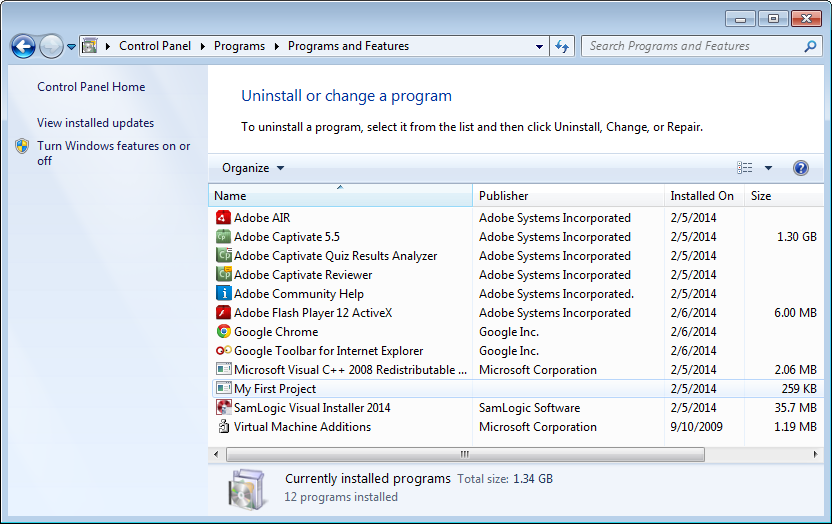Select the Adobe Community Help name
Screen dimensions: 832x524
pyautogui.click(x=299, y=294)
